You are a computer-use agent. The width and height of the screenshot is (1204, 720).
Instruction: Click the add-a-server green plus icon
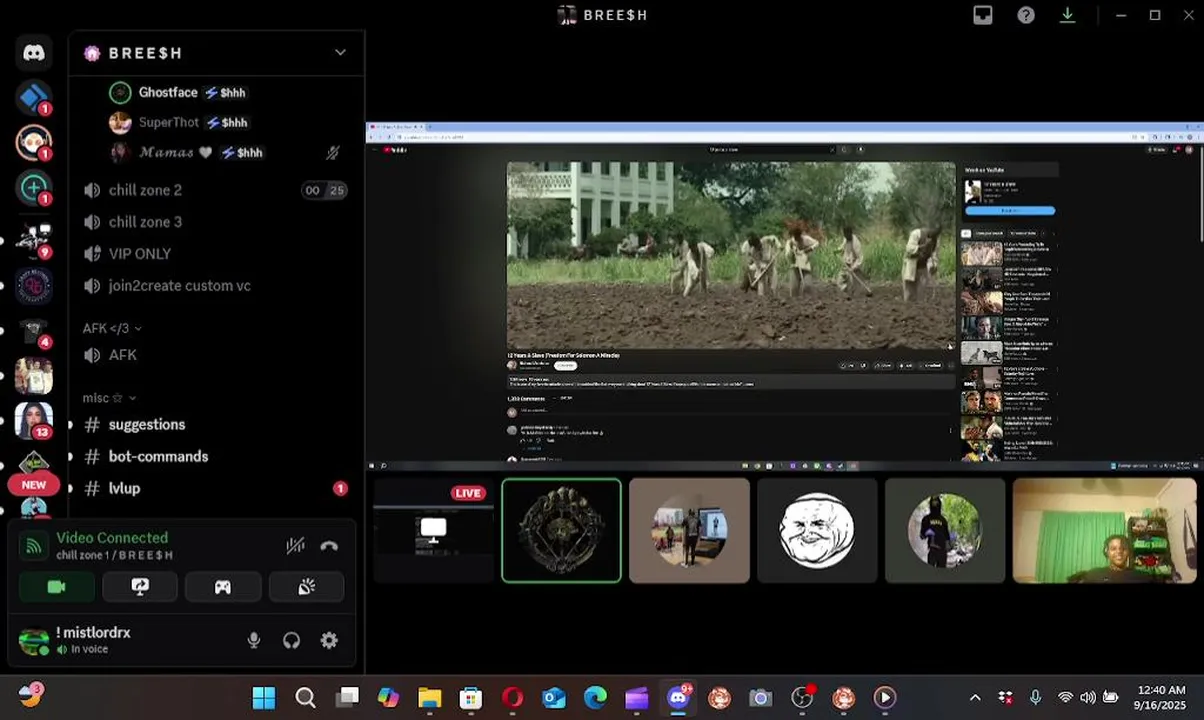34,187
